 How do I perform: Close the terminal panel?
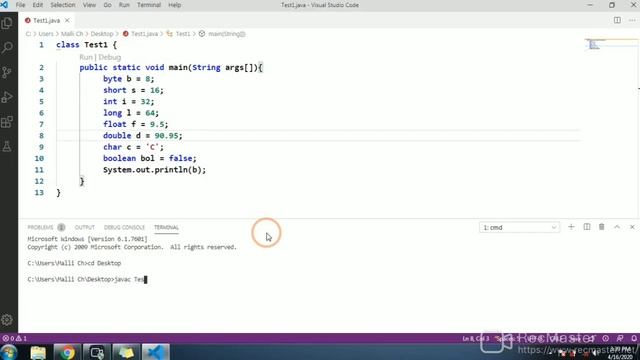point(632,227)
